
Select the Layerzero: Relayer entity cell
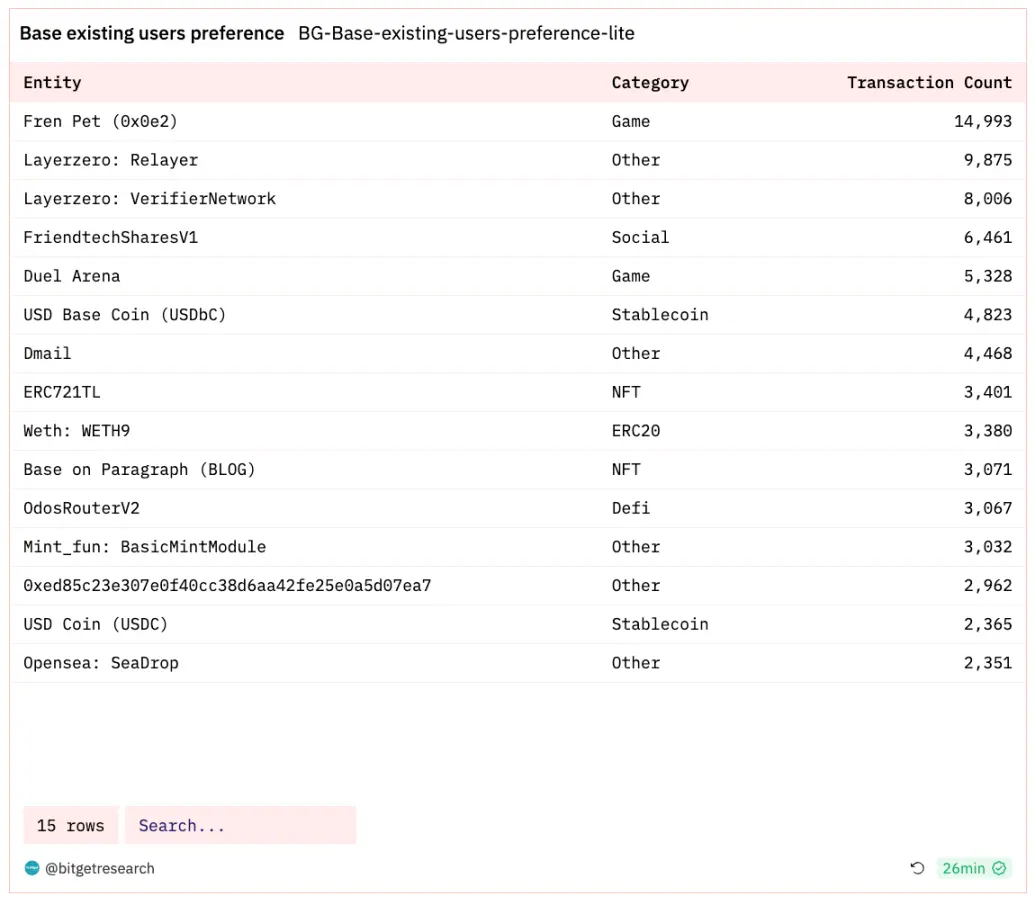(x=110, y=160)
